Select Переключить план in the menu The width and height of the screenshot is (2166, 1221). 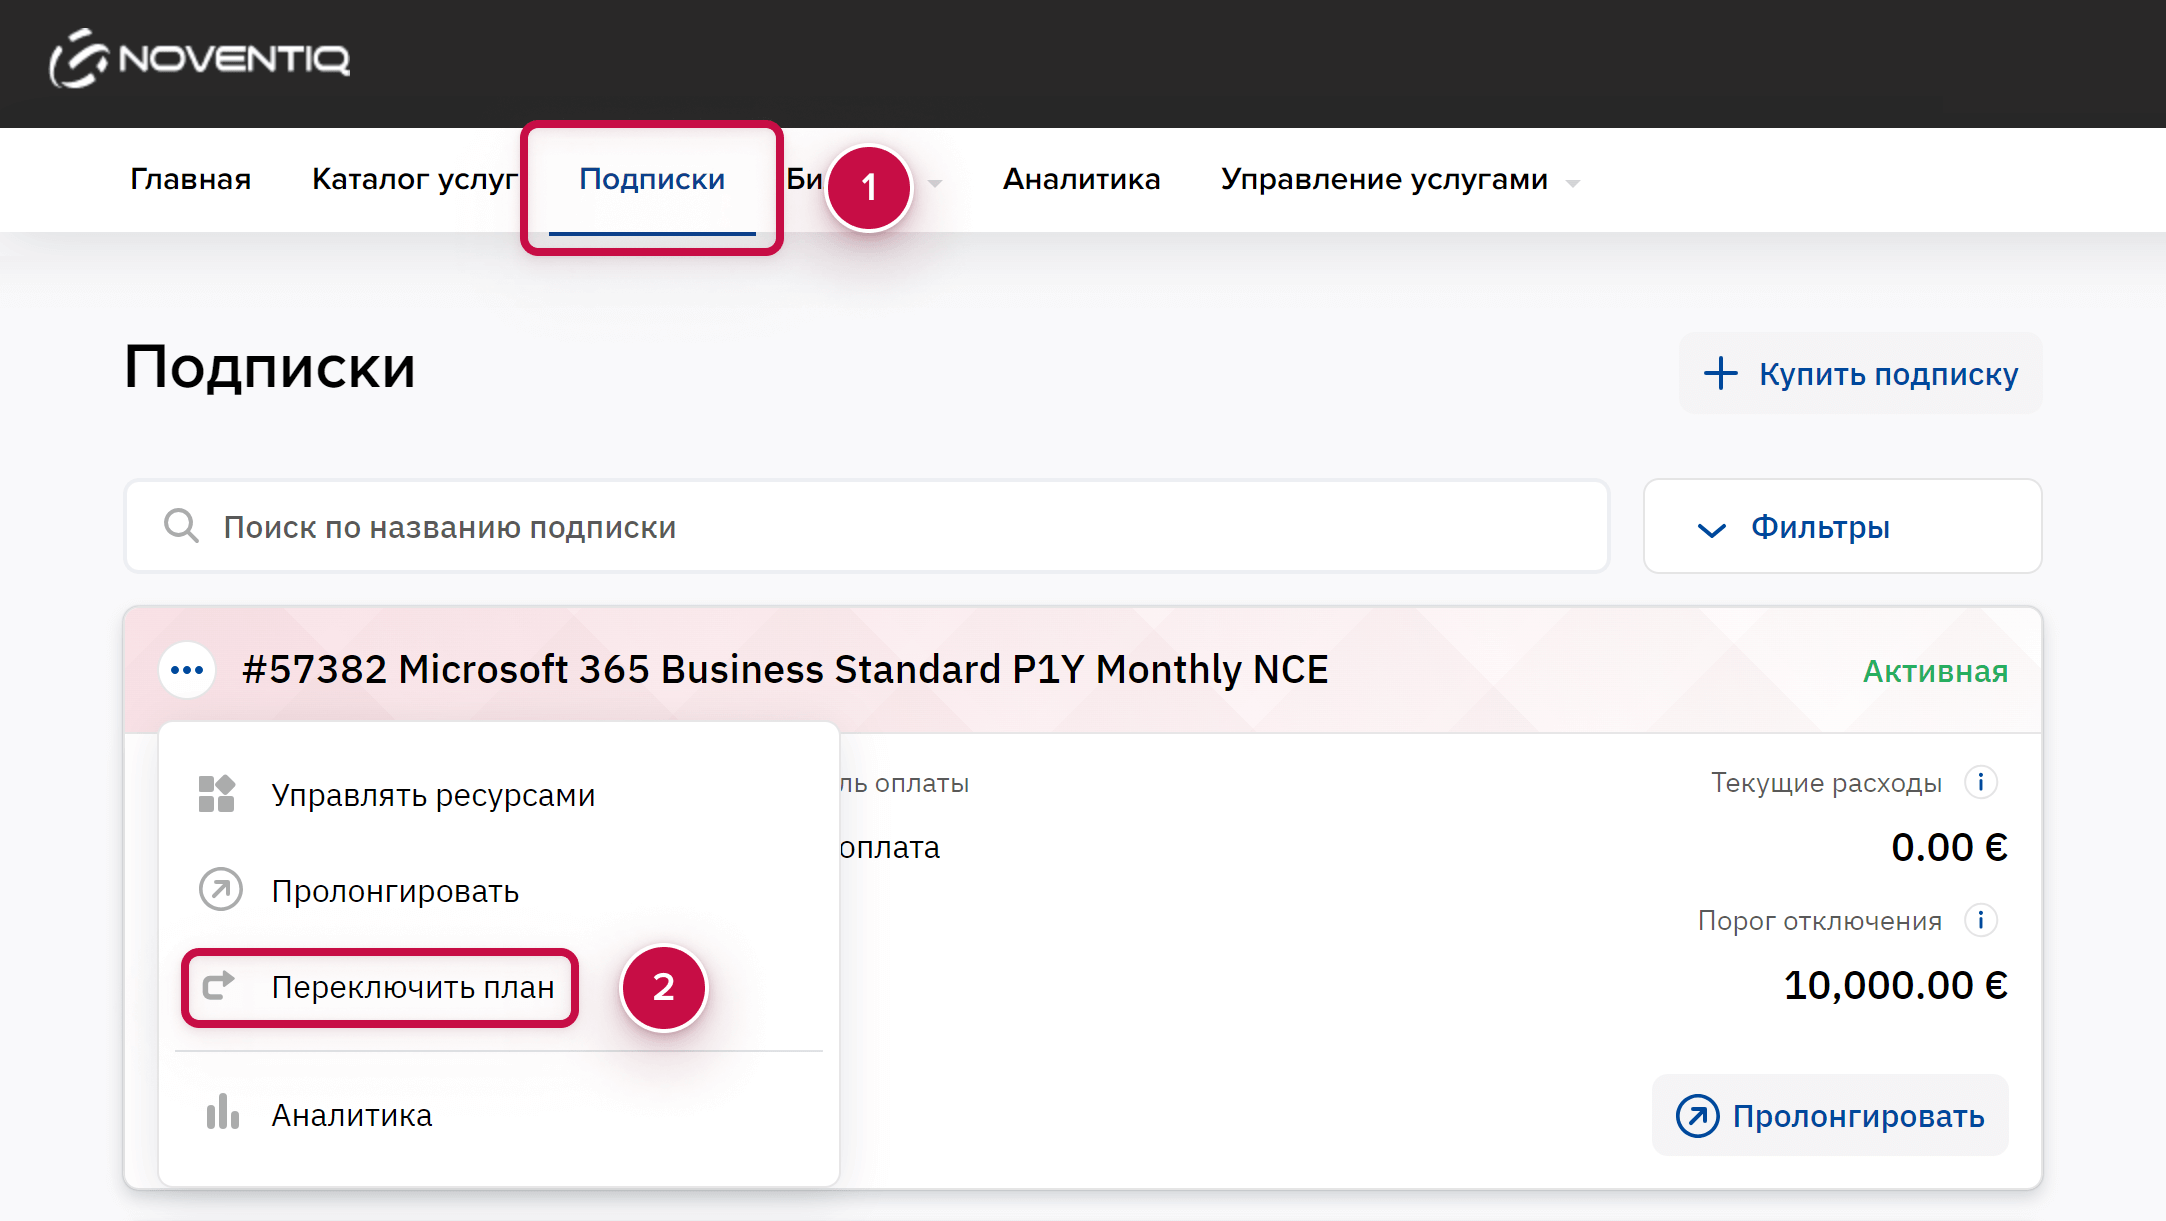coord(412,987)
